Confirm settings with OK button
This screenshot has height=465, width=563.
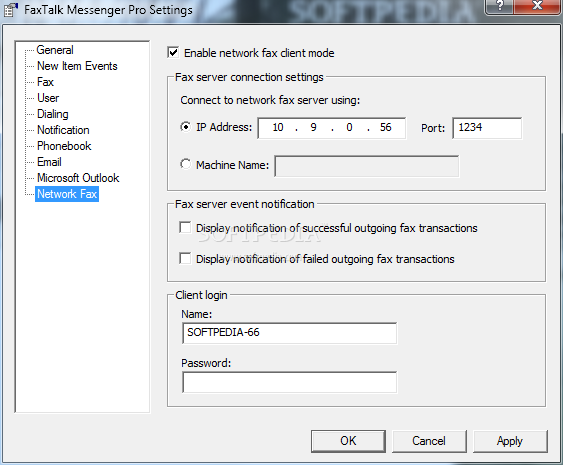[348, 441]
